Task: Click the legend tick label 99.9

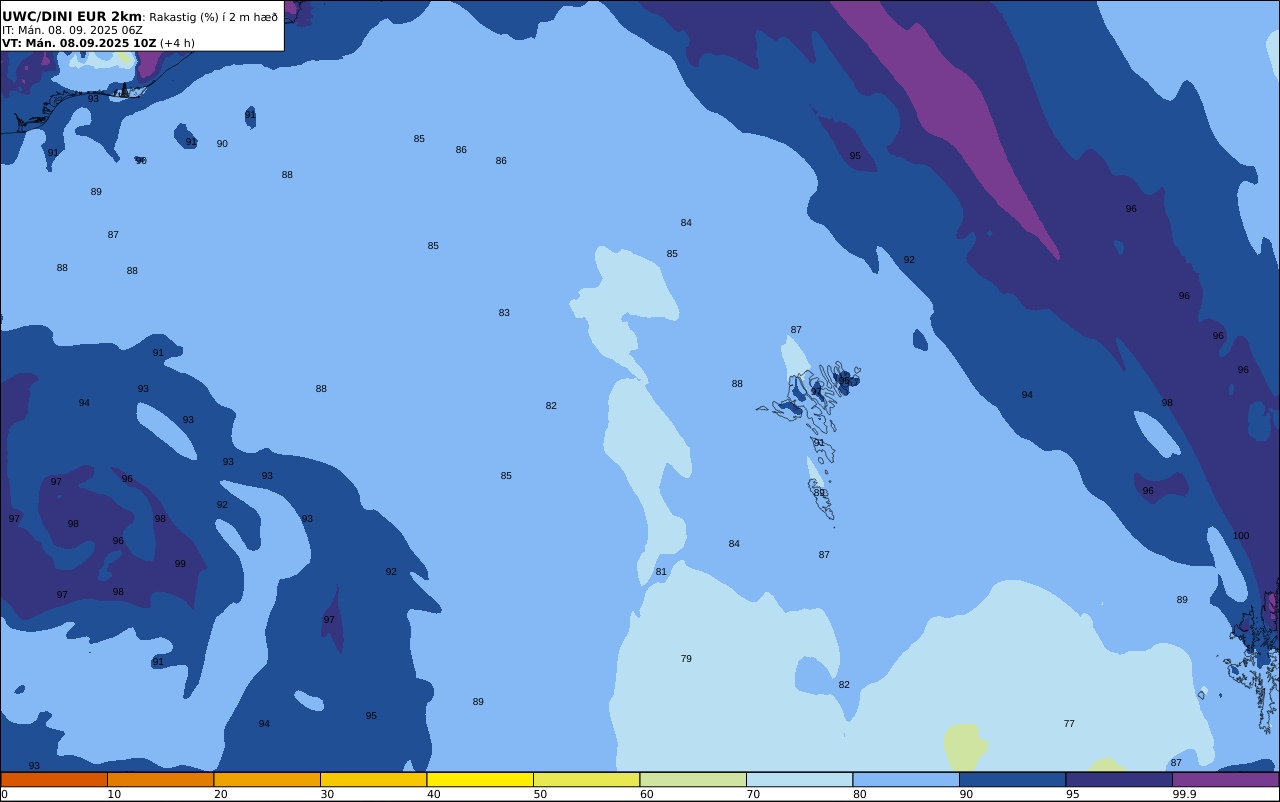Action: click(x=1184, y=794)
